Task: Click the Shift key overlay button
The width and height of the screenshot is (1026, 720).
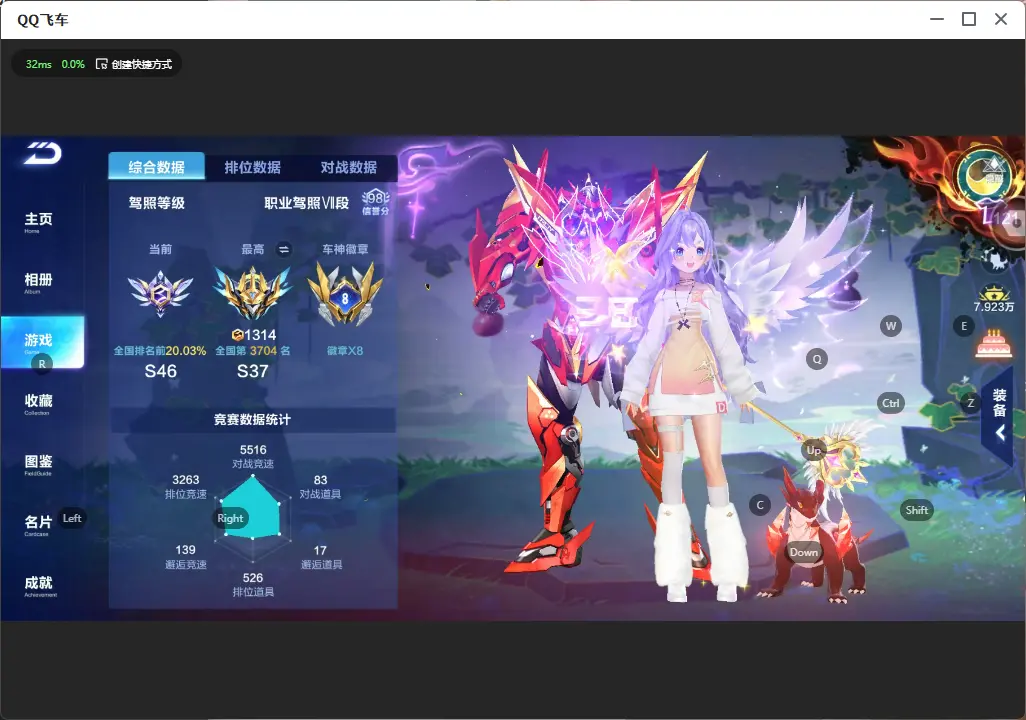Action: click(917, 510)
